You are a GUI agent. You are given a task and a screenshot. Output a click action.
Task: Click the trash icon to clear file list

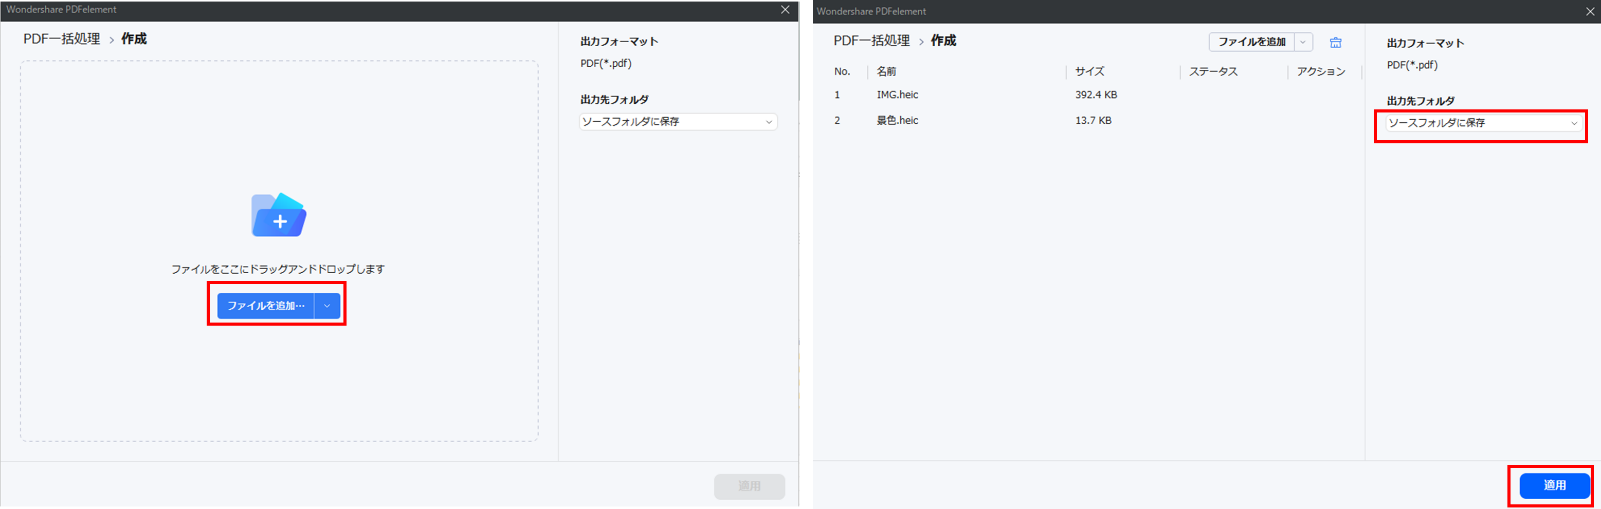(1335, 42)
